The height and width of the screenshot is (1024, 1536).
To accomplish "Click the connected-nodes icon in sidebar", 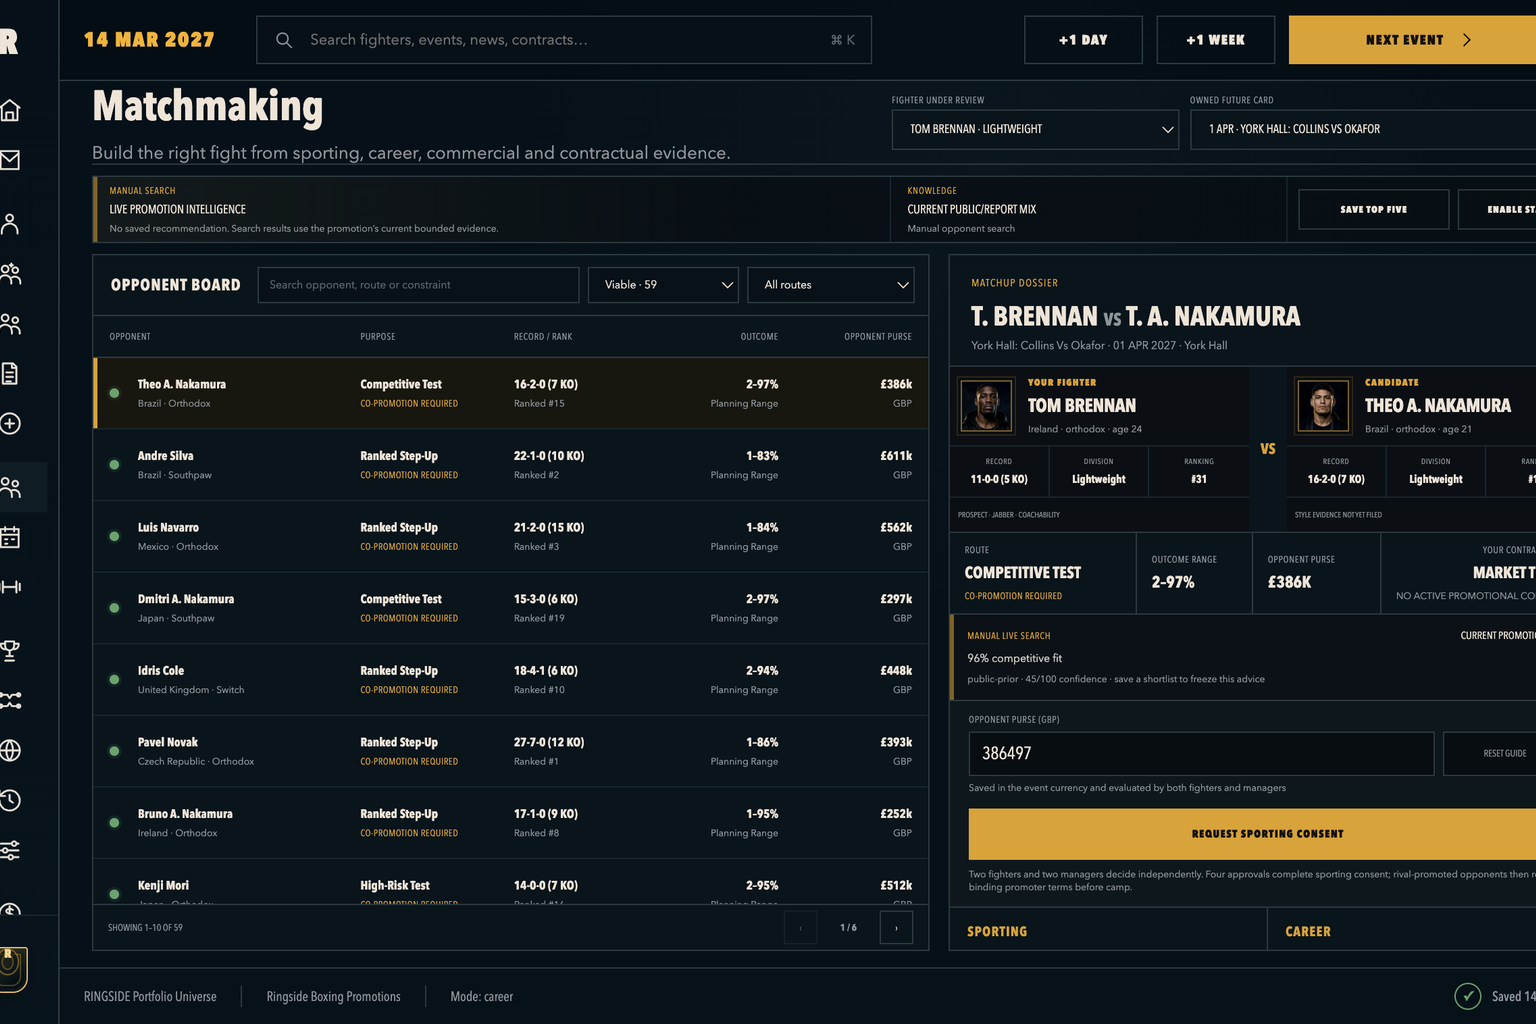I will (x=10, y=701).
